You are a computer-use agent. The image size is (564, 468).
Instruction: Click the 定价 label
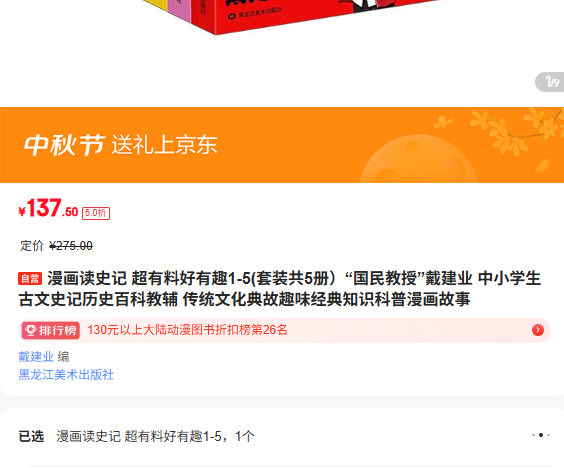pyautogui.click(x=32, y=246)
